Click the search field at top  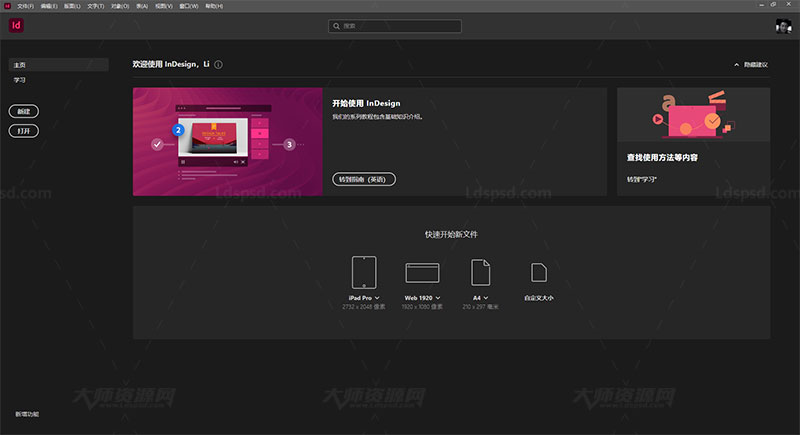[x=395, y=26]
